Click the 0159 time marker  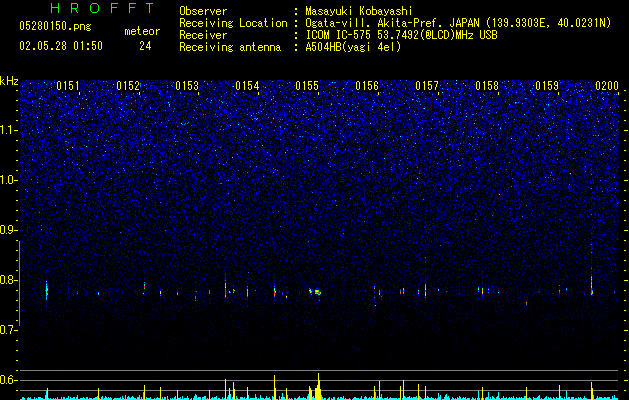point(547,86)
